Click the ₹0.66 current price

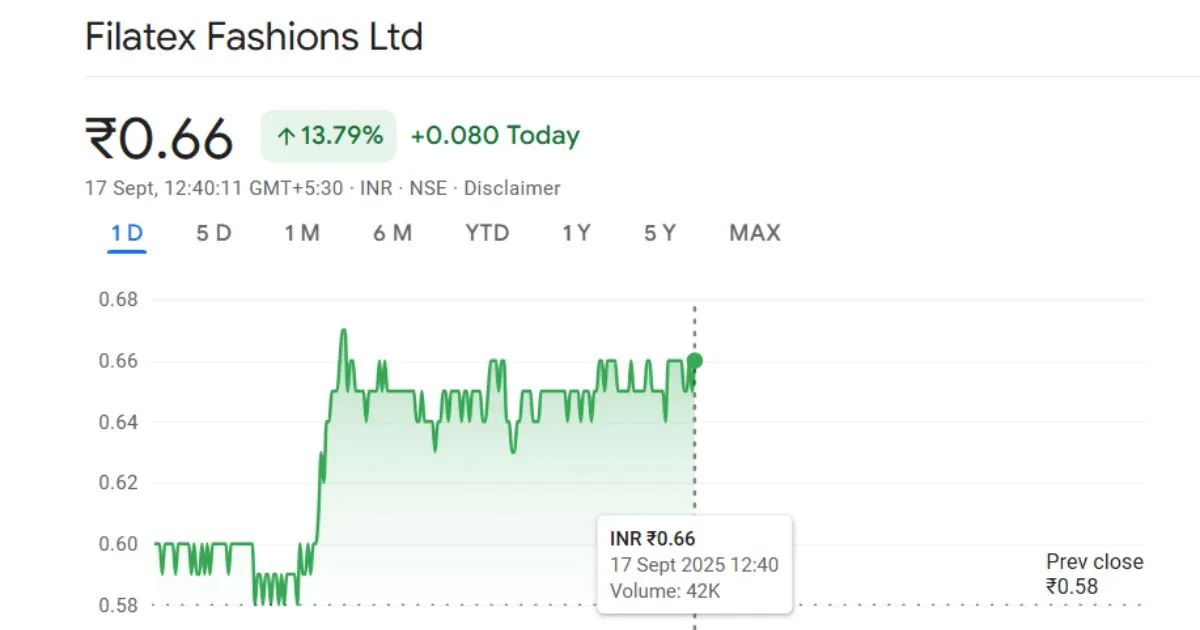pyautogui.click(x=160, y=138)
